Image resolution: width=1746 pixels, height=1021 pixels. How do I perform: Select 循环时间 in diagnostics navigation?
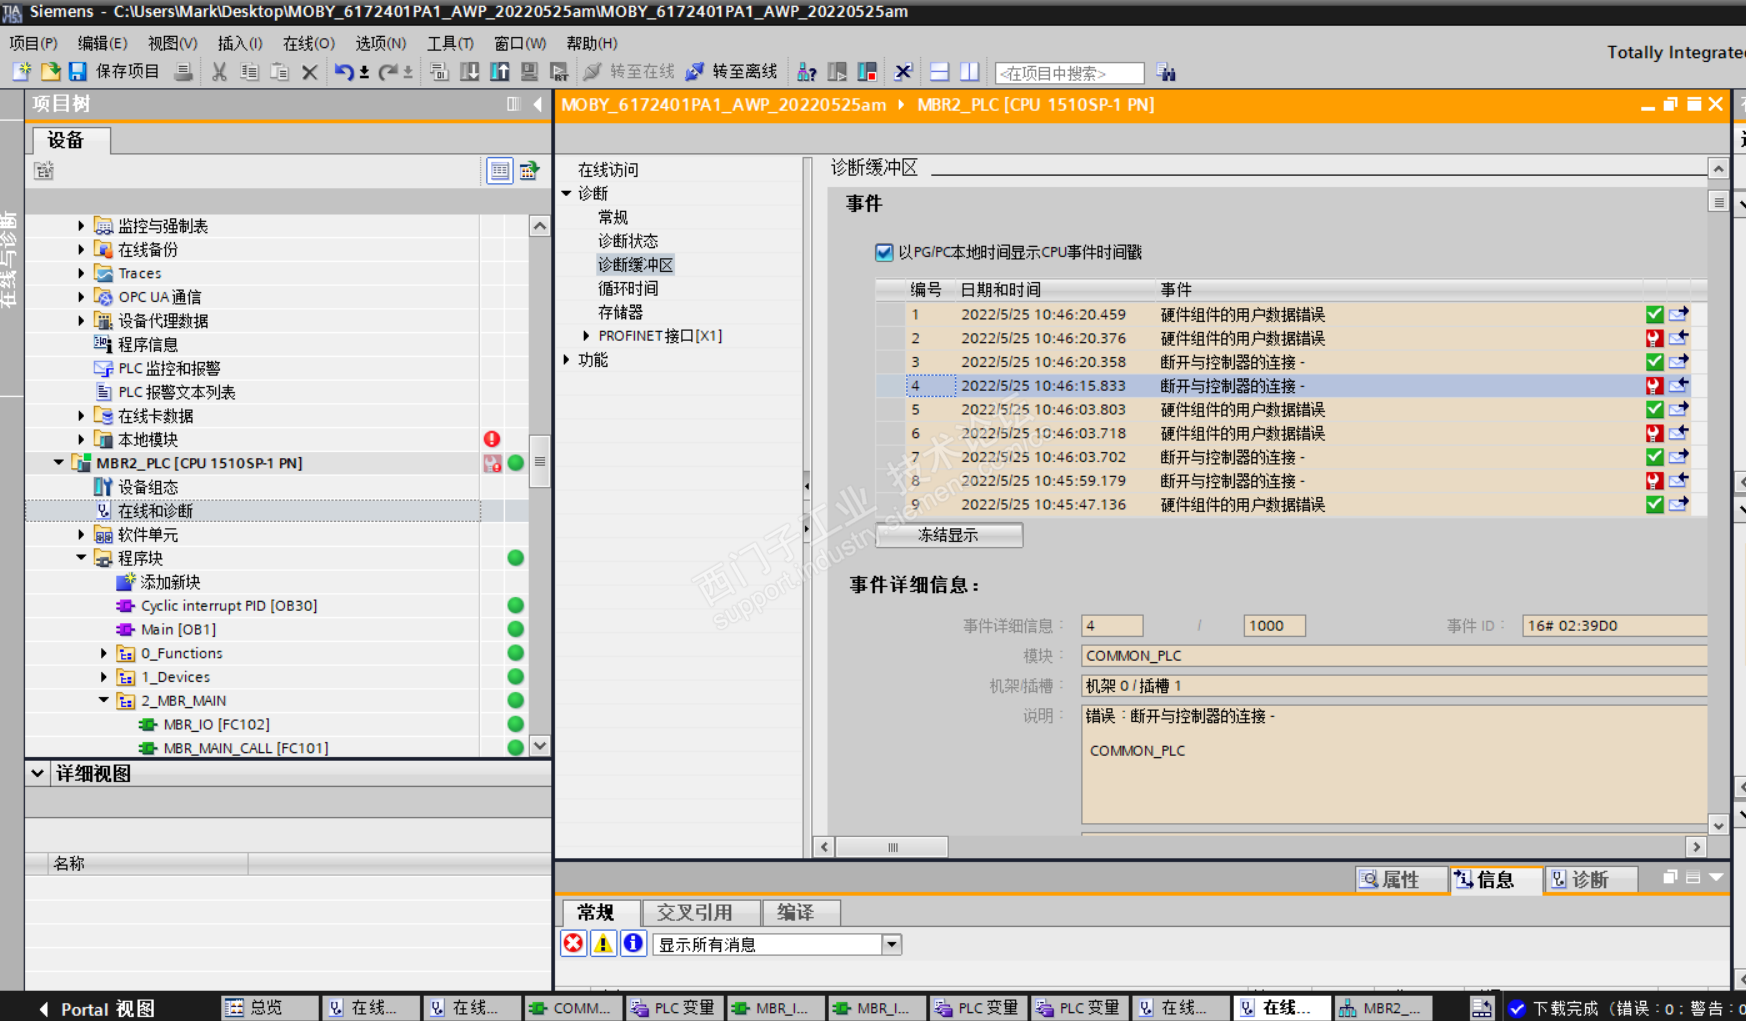click(628, 288)
